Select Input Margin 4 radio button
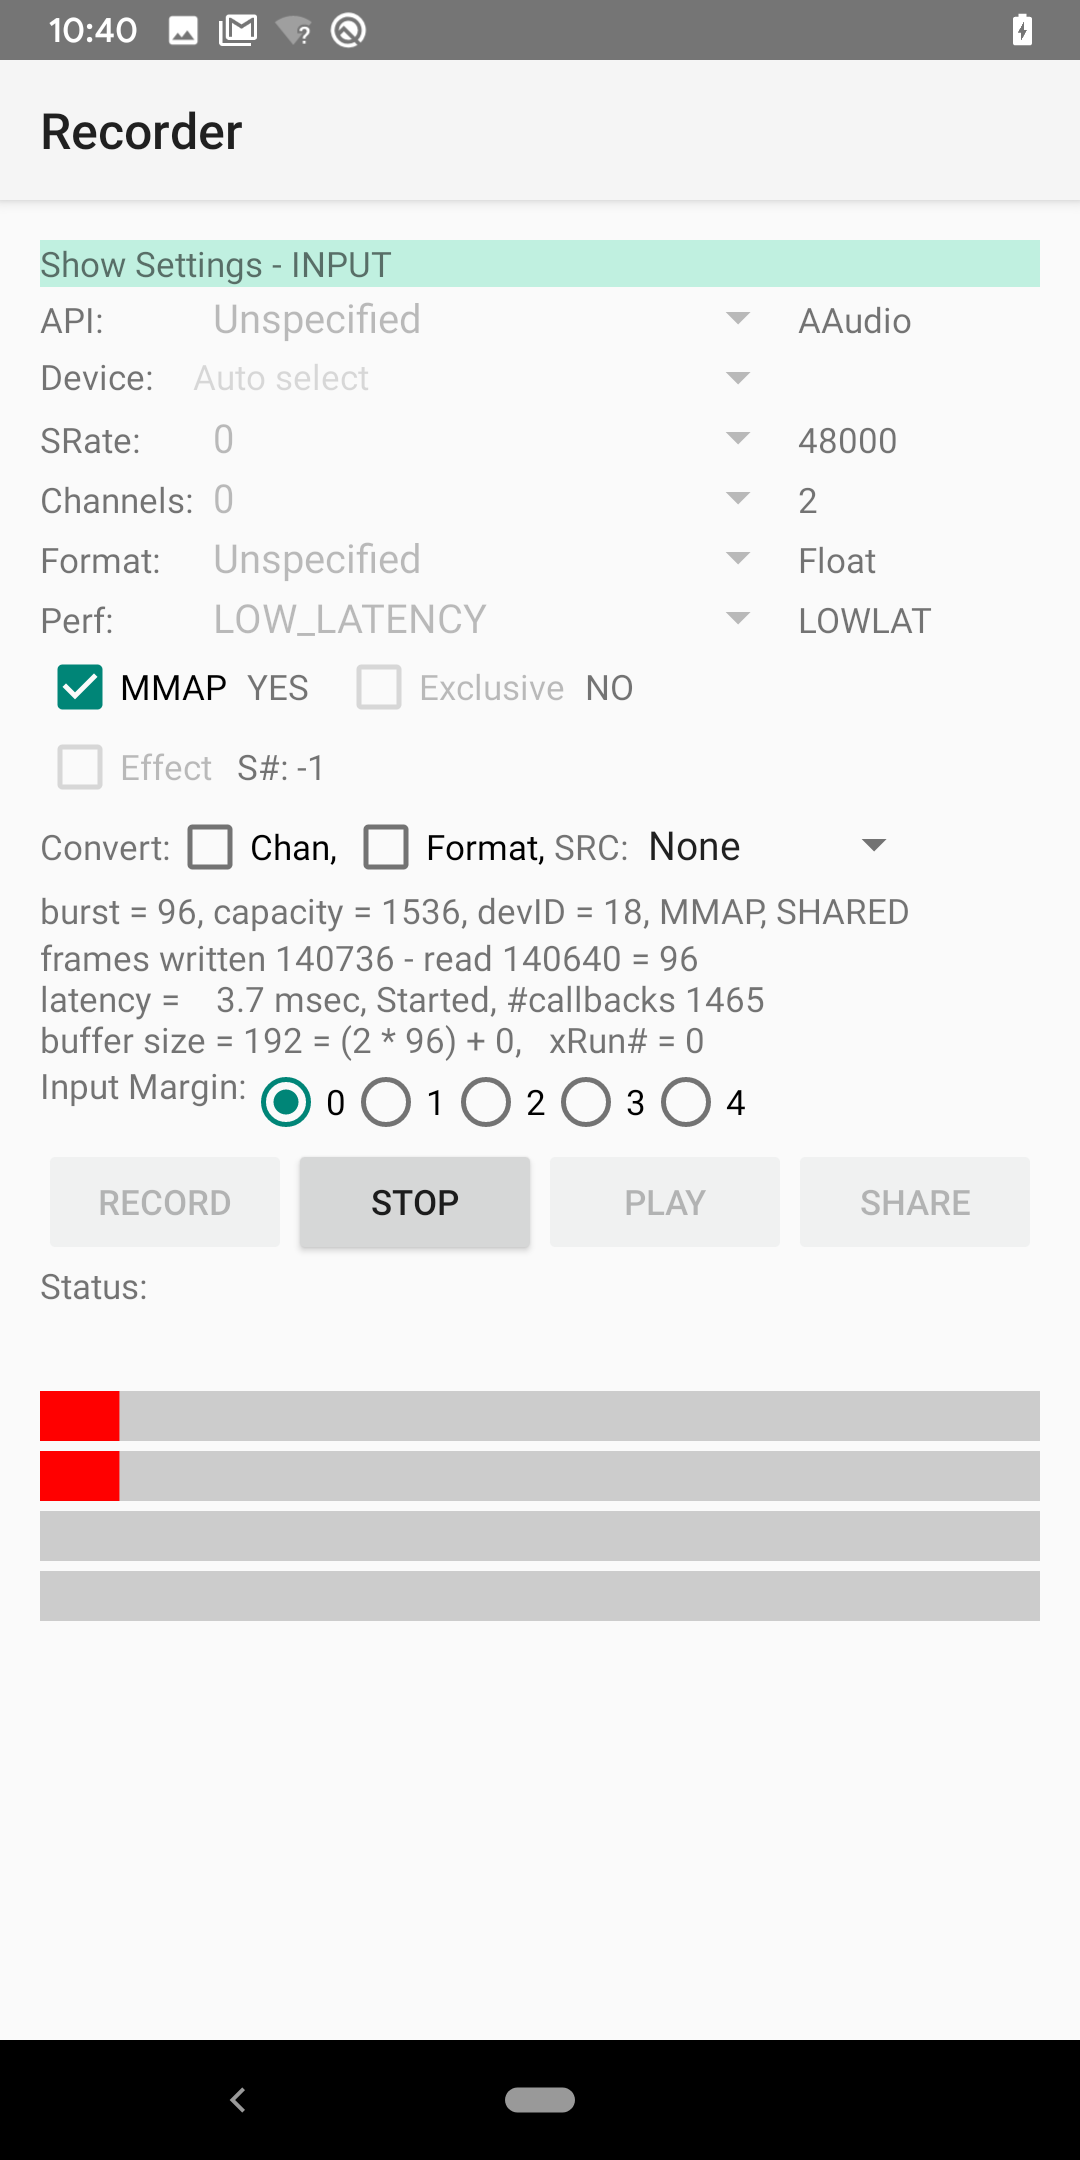 686,1102
